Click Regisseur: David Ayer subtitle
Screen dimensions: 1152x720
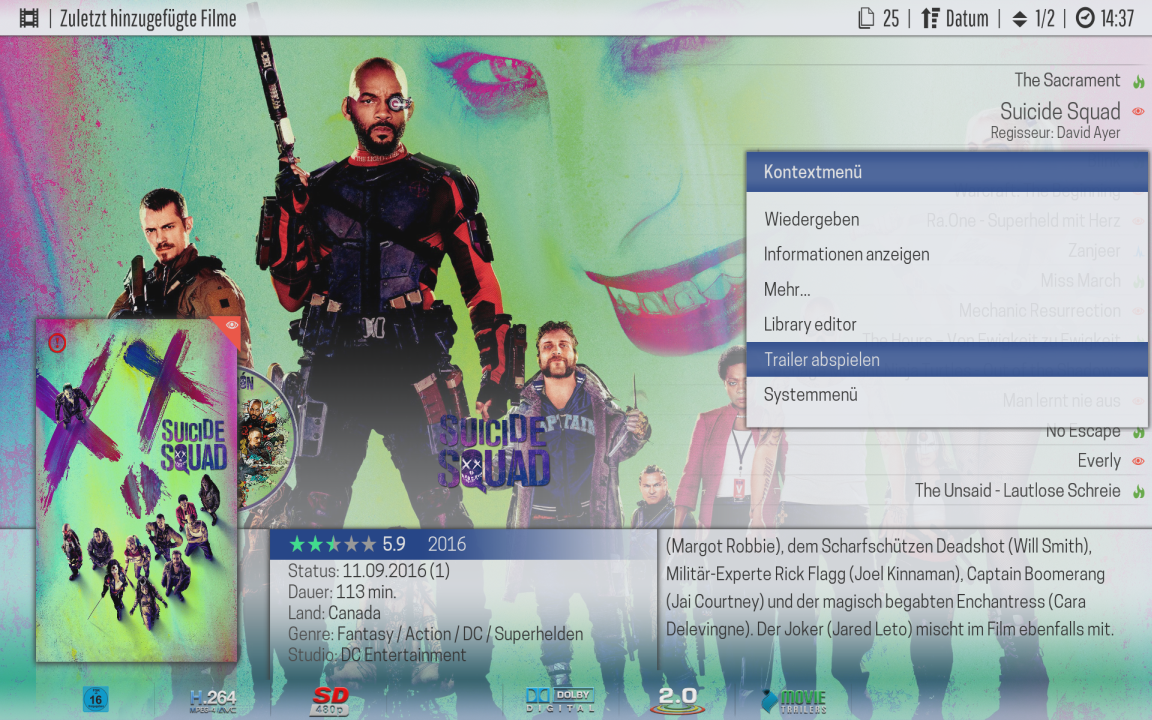pyautogui.click(x=1055, y=133)
